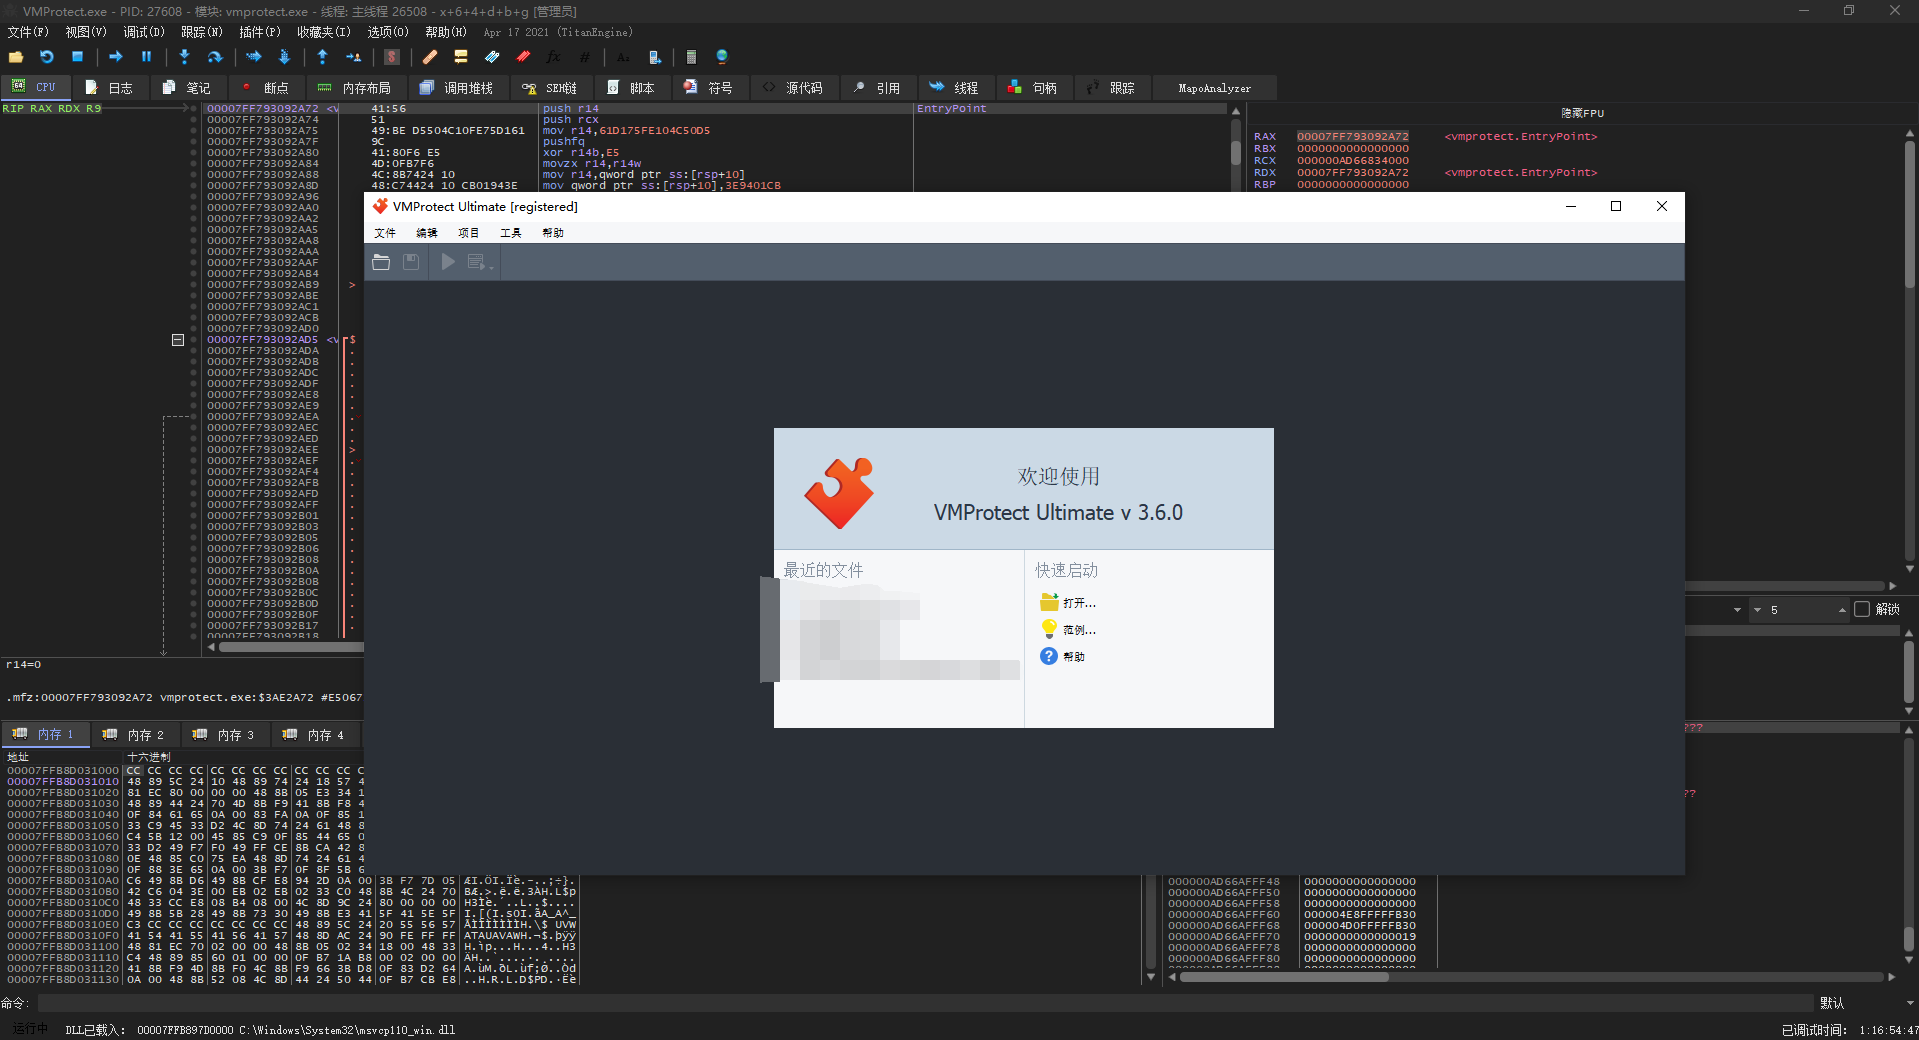Restart the debugged program via toolbar icon
Image resolution: width=1919 pixels, height=1040 pixels.
46,57
